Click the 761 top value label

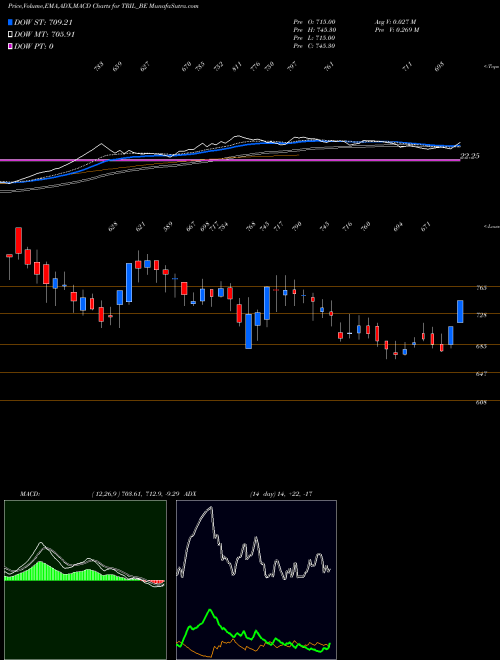330,67
